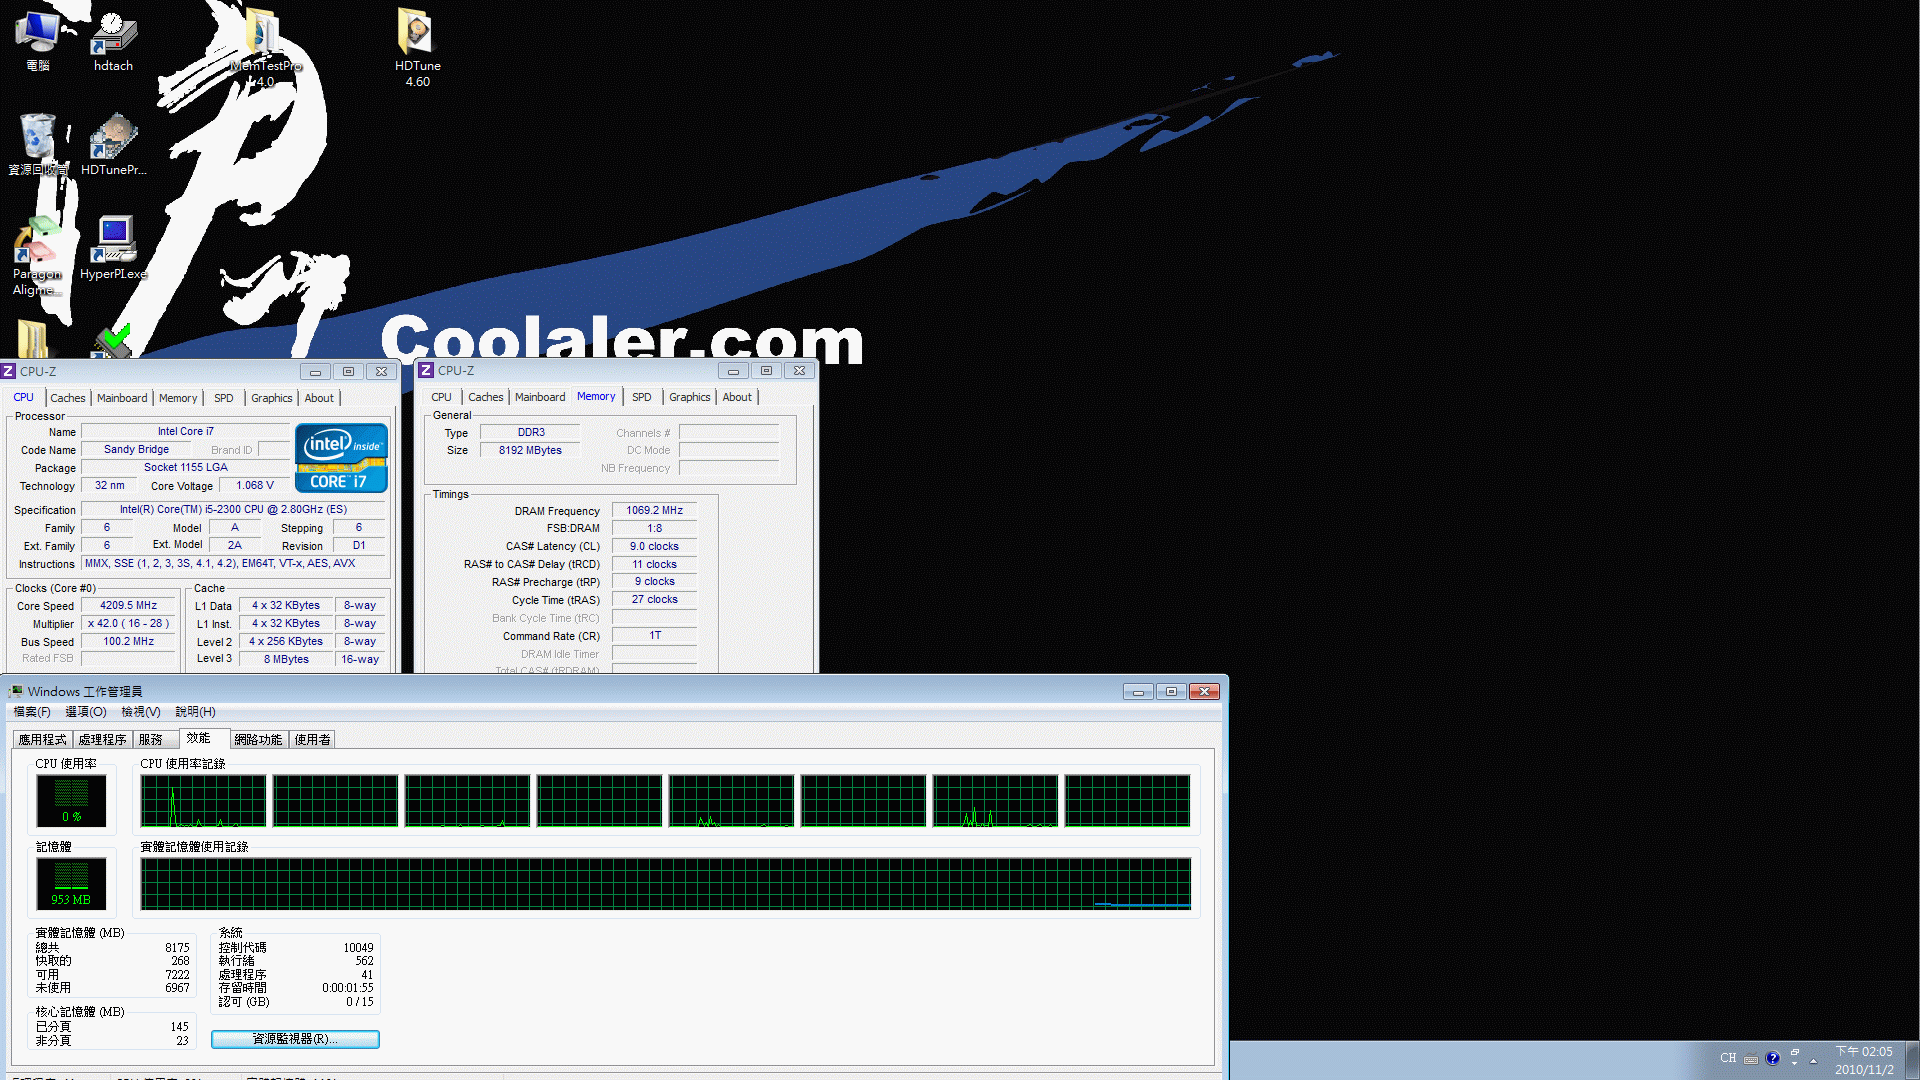
Task: Open the HDTunePr... desktop shortcut
Action: tap(113, 145)
